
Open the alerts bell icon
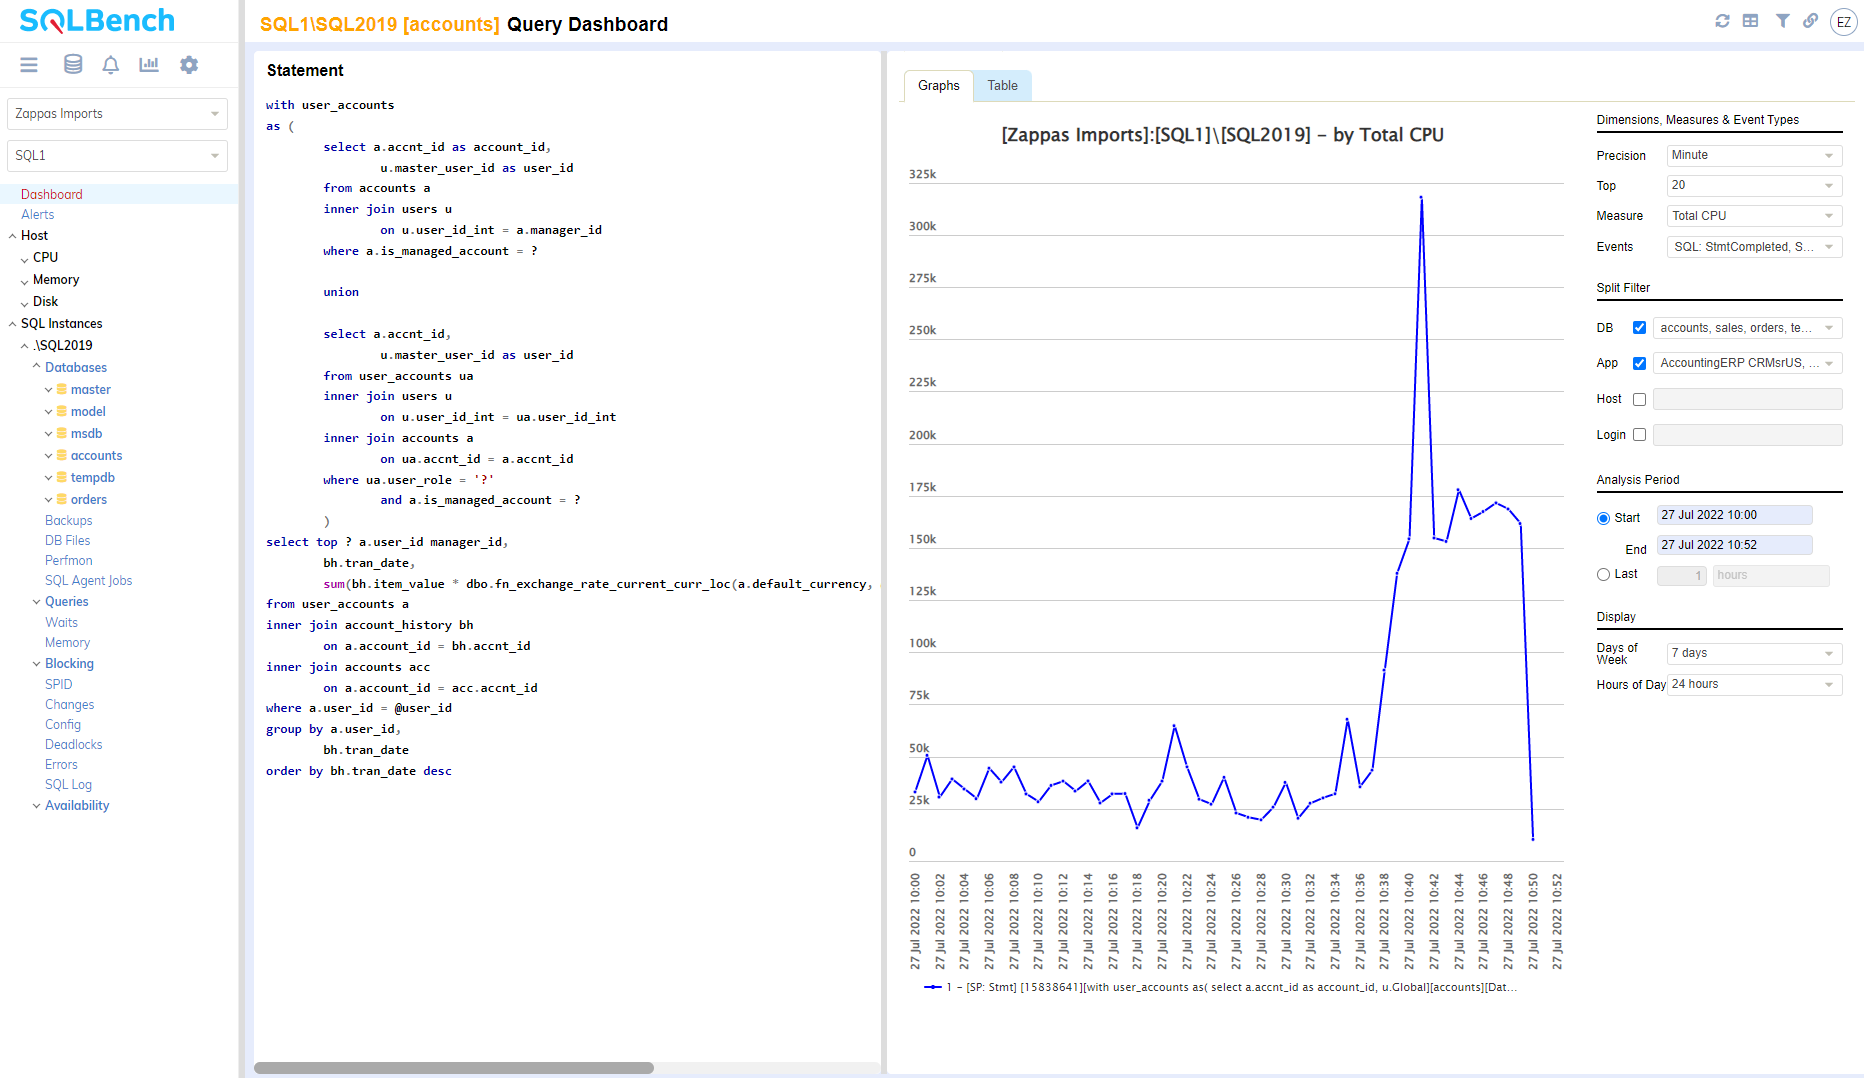coord(111,65)
